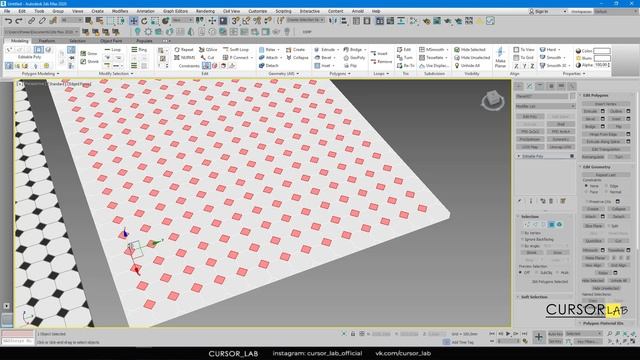The width and height of the screenshot is (640, 360).
Task: Click Detach in Geometry panel
Action: [269, 65]
